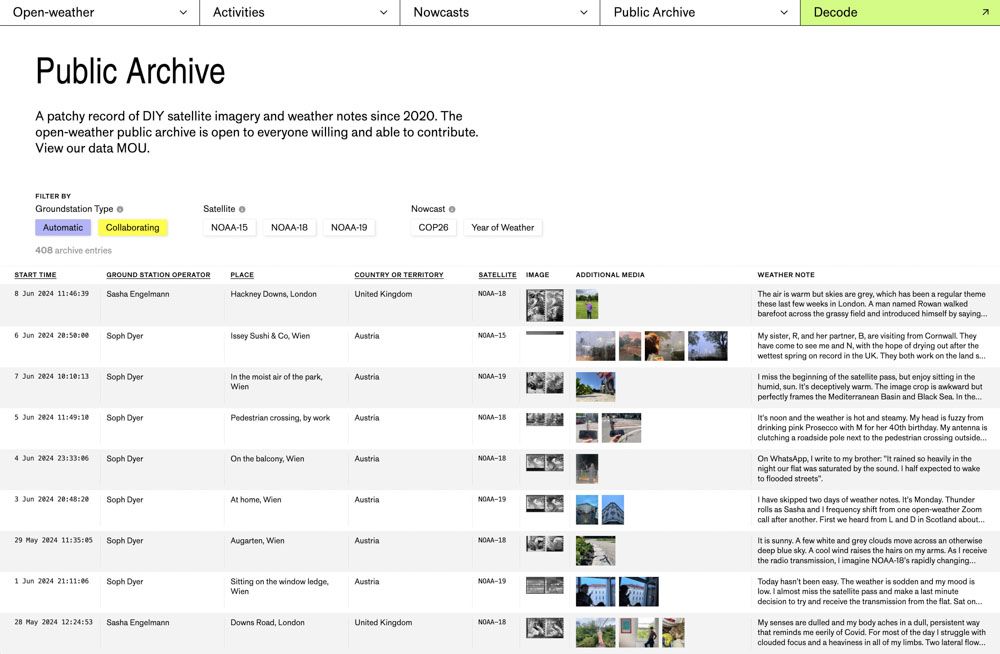This screenshot has width=1000, height=654.
Task: Open satellite image for Downs Road, London entry
Action: click(x=544, y=628)
